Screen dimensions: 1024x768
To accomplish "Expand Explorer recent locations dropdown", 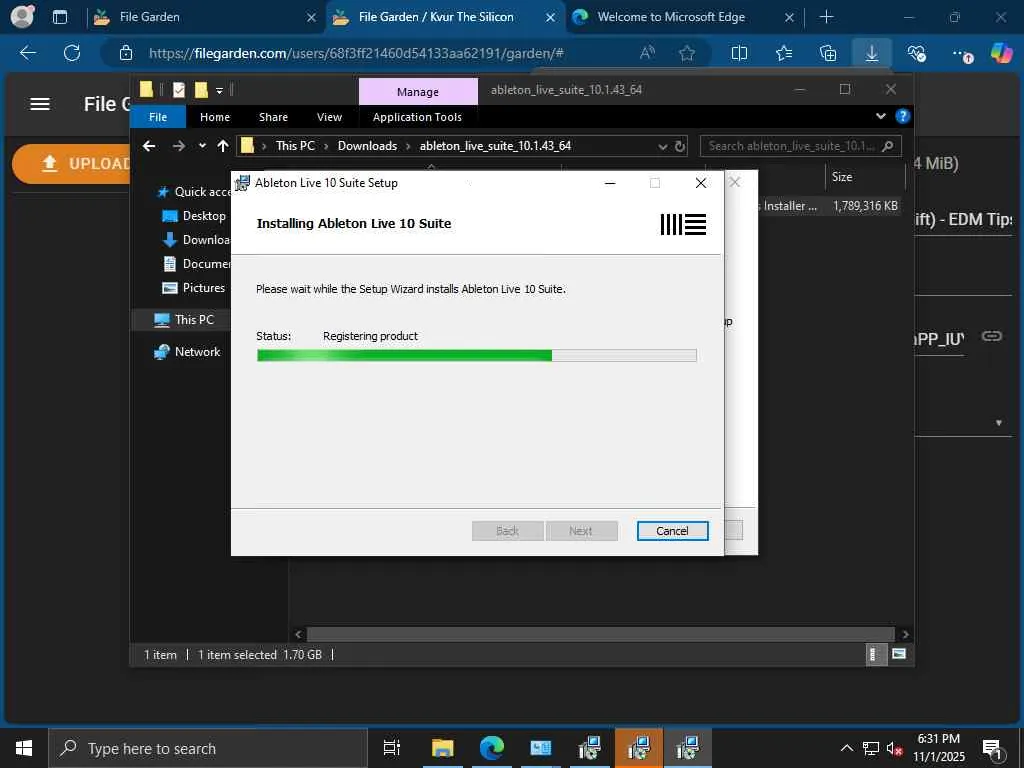I will (202, 146).
